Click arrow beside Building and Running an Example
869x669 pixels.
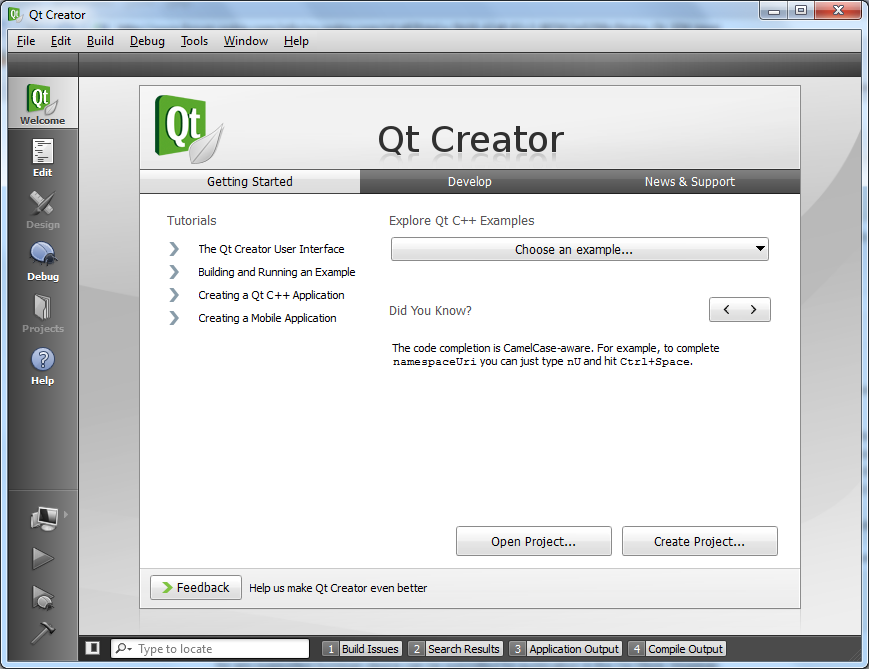(x=174, y=272)
